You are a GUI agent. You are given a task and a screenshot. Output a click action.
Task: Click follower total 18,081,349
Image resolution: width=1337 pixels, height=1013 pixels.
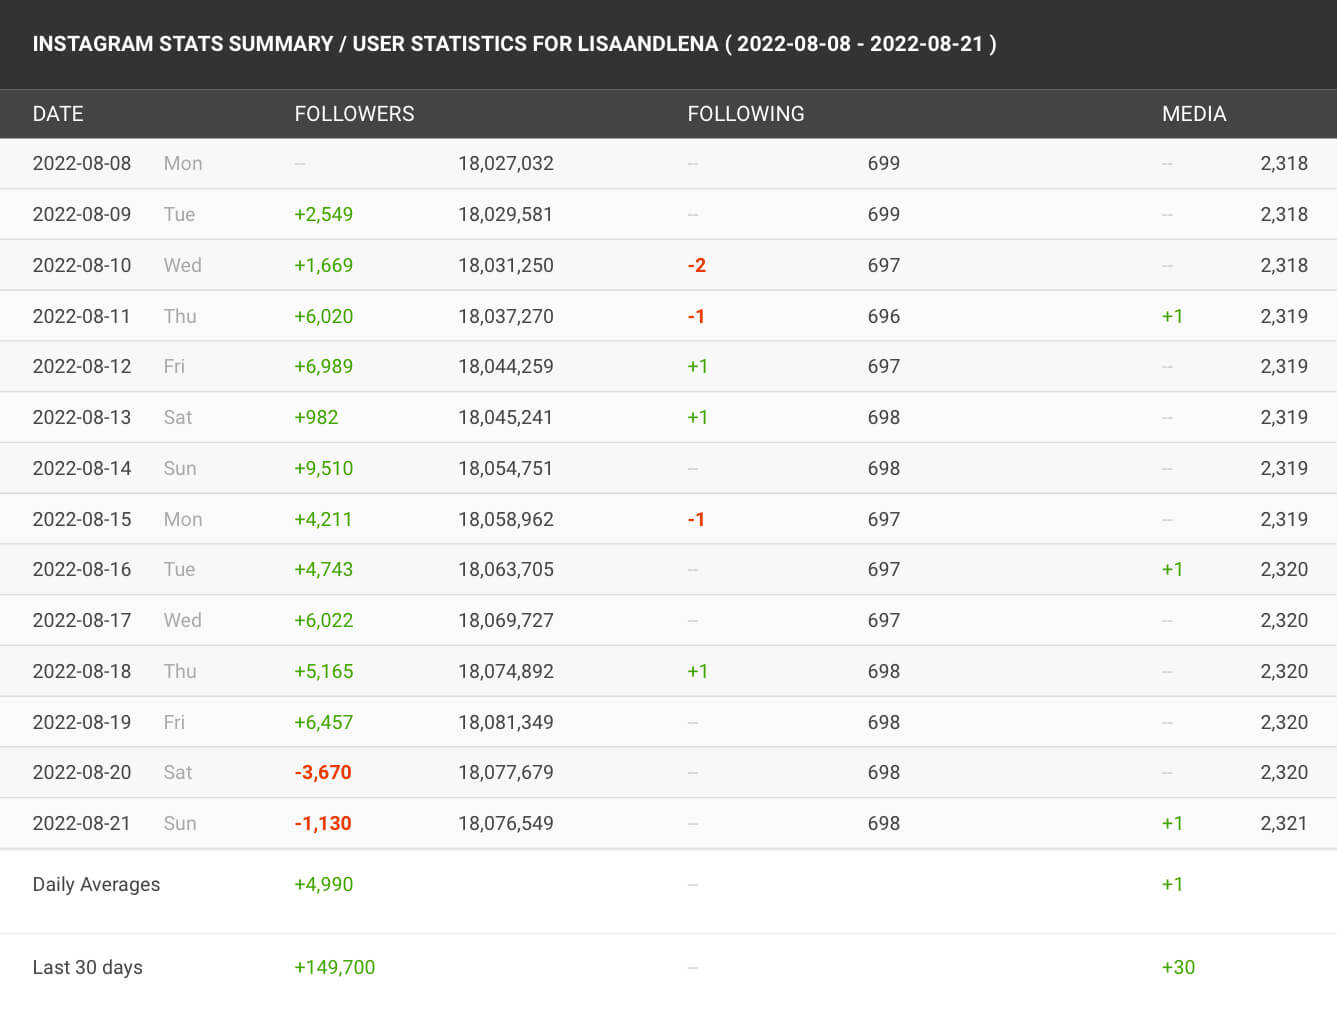[x=506, y=722]
